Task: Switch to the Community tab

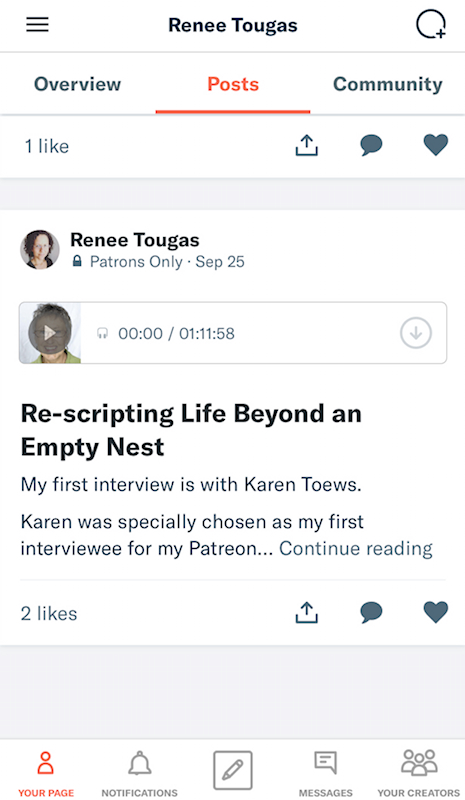Action: pos(387,84)
